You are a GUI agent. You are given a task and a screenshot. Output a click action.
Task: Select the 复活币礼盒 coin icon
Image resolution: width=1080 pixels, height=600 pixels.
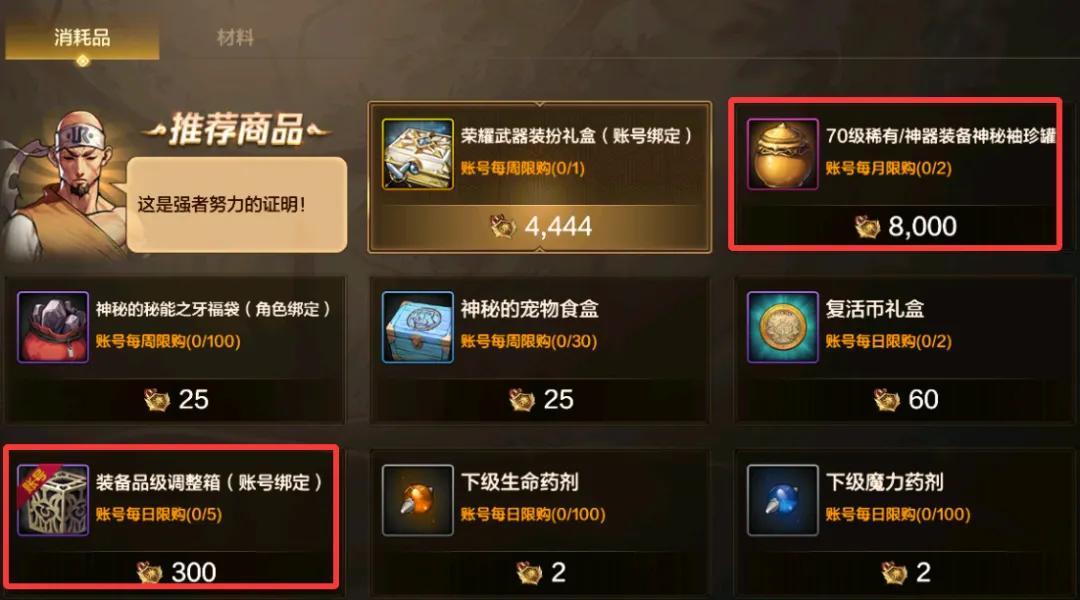782,327
